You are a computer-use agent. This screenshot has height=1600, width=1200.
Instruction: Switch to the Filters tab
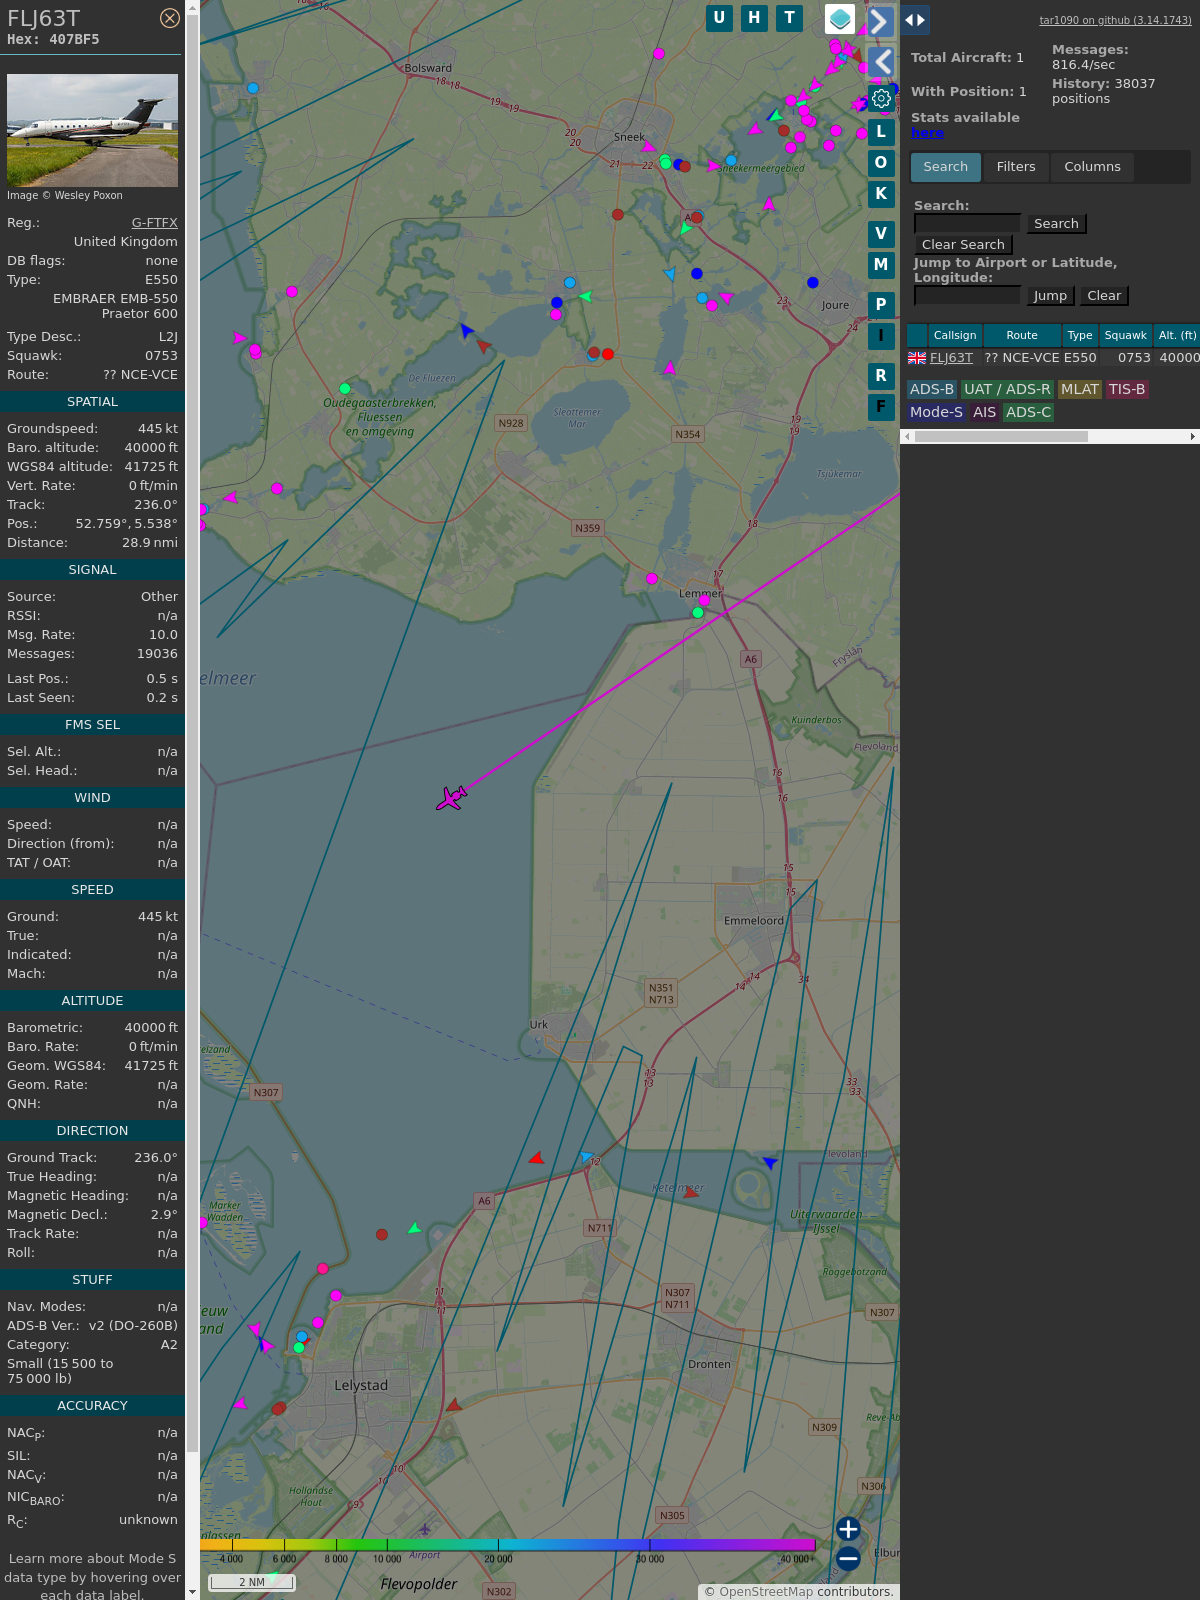[1016, 167]
